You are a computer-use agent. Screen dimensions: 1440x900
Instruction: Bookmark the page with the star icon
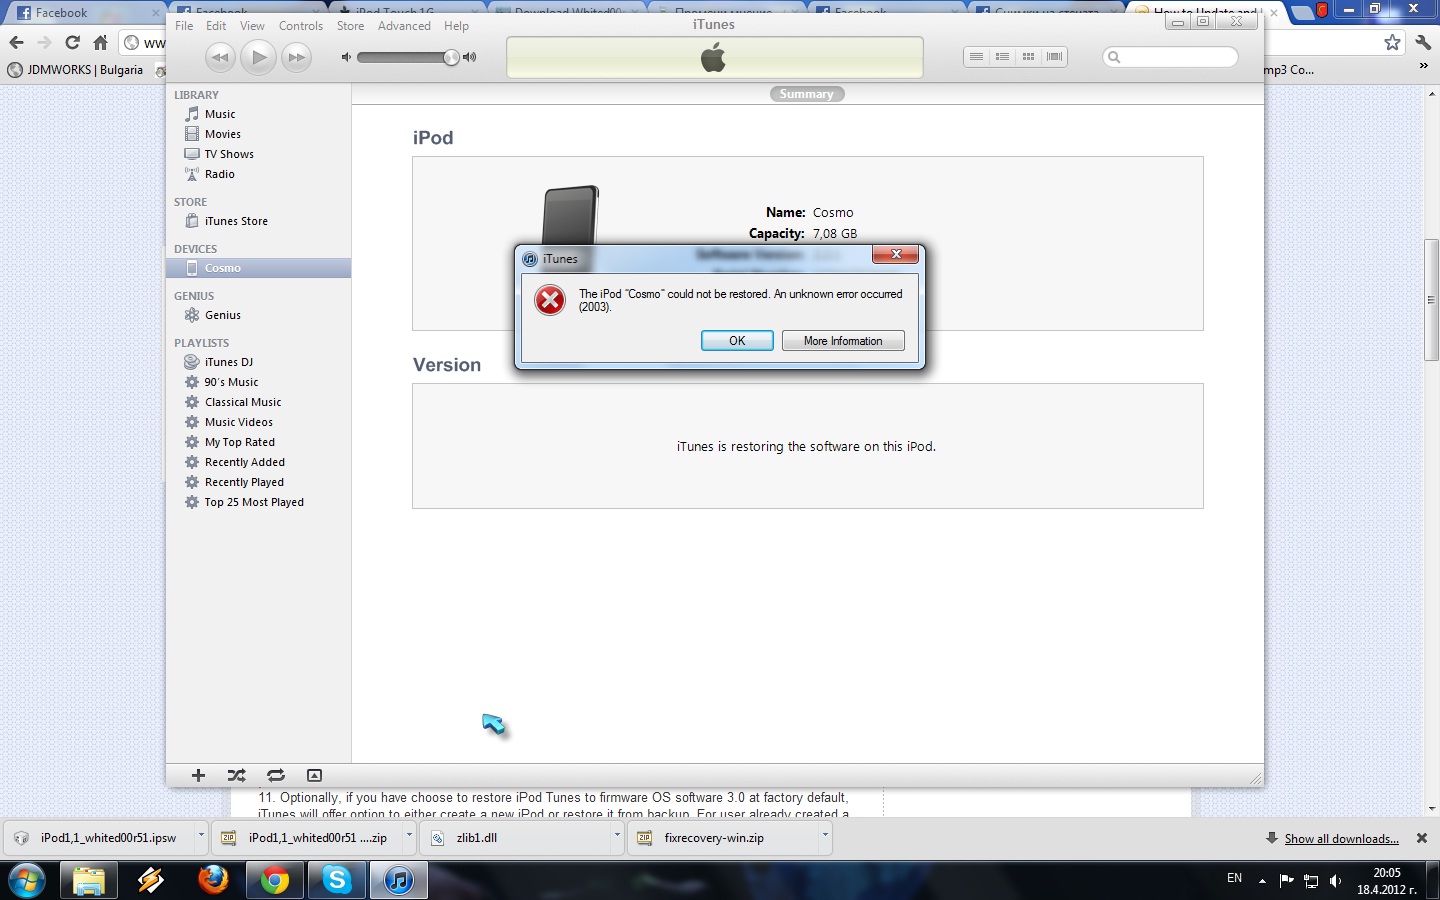[x=1392, y=42]
